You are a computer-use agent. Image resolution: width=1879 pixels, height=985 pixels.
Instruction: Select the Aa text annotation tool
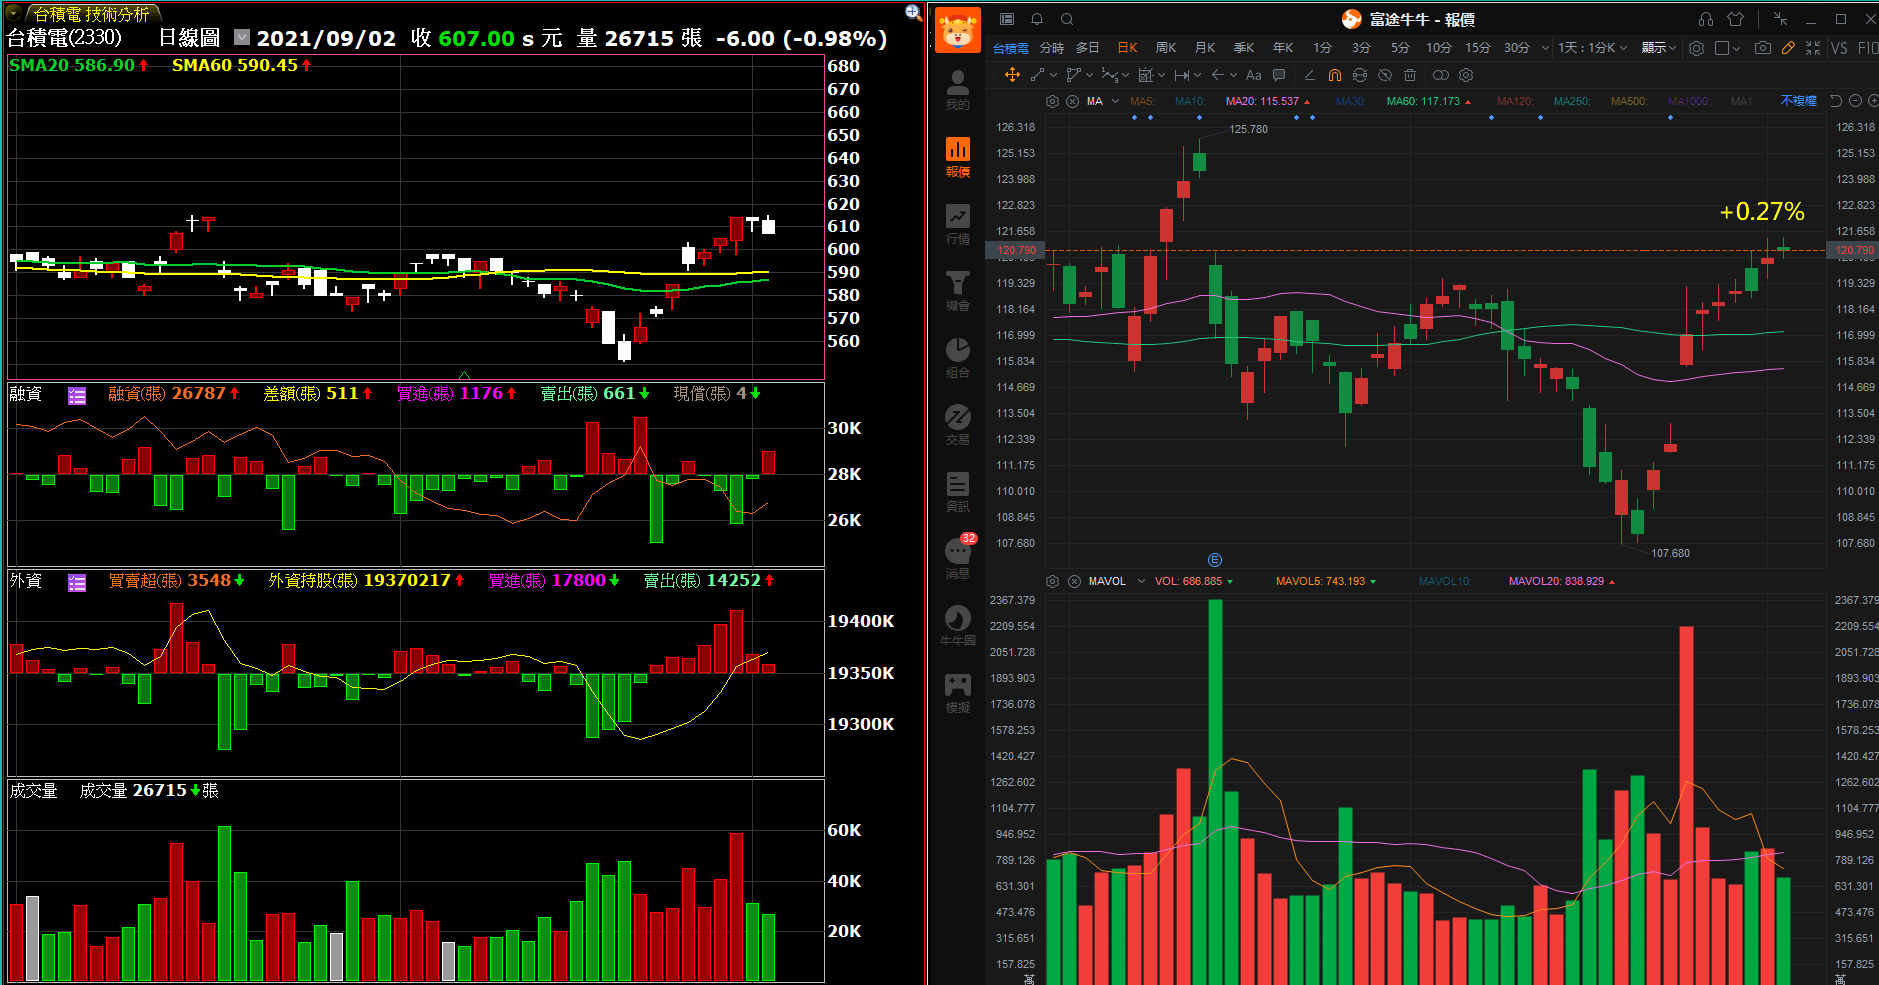tap(1253, 75)
